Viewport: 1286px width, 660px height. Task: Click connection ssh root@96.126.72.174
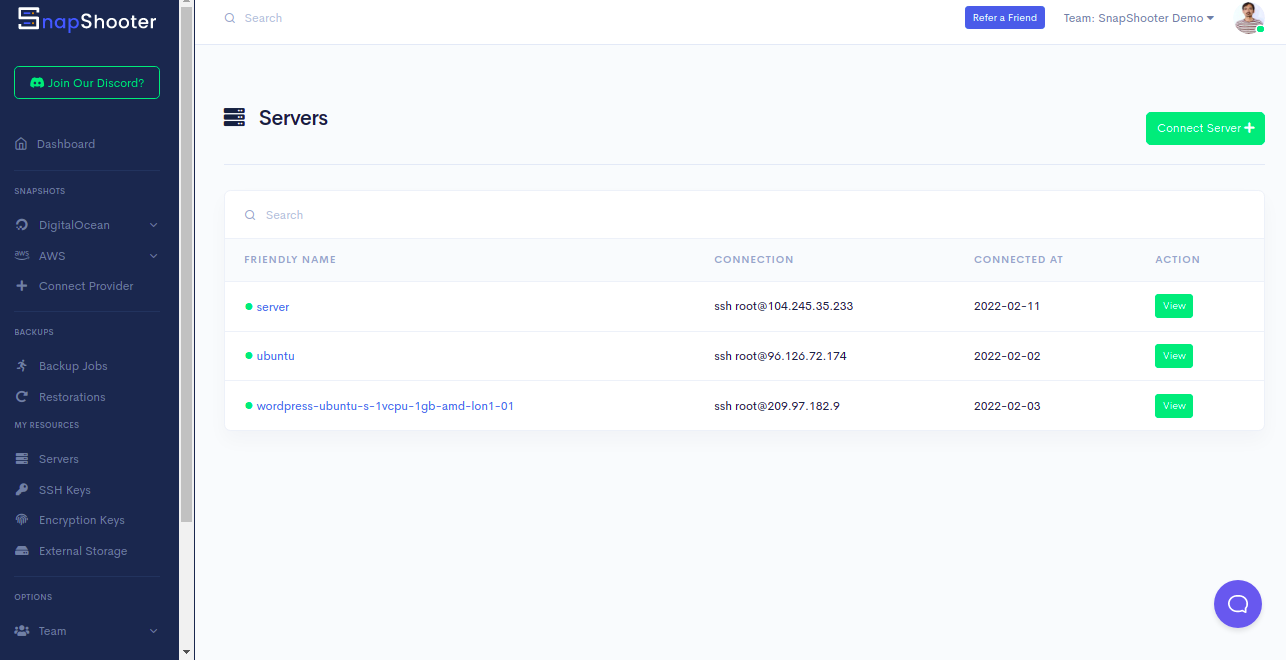point(780,356)
